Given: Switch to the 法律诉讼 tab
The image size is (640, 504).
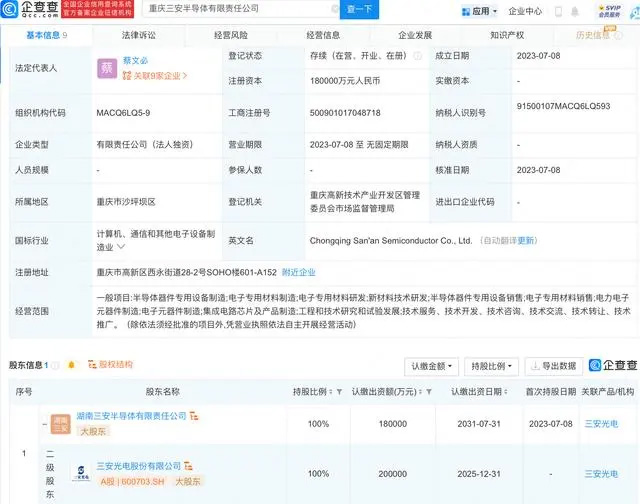Looking at the screenshot, I should (139, 34).
